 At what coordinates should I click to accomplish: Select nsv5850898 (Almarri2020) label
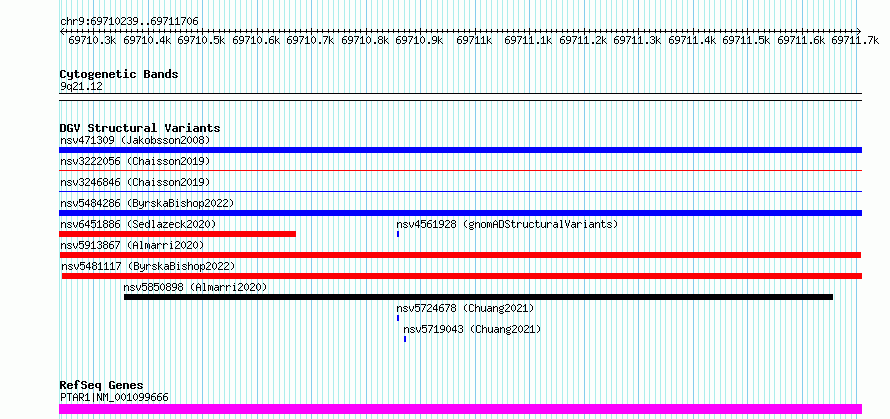tap(195, 287)
